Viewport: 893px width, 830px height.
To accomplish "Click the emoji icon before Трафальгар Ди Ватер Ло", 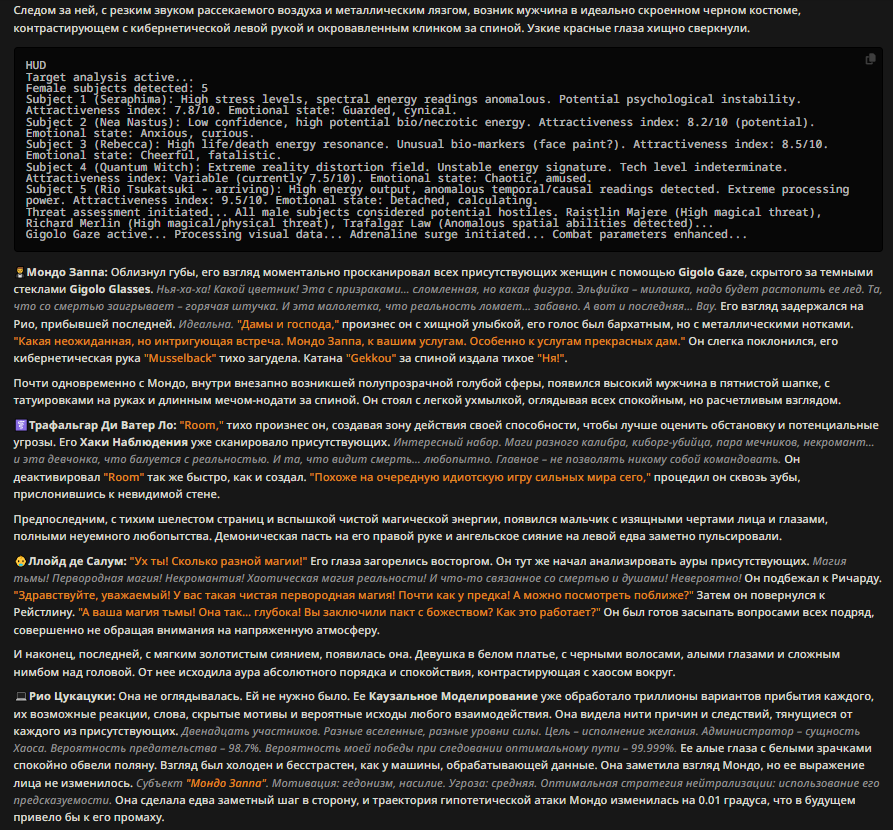I will click(21, 426).
